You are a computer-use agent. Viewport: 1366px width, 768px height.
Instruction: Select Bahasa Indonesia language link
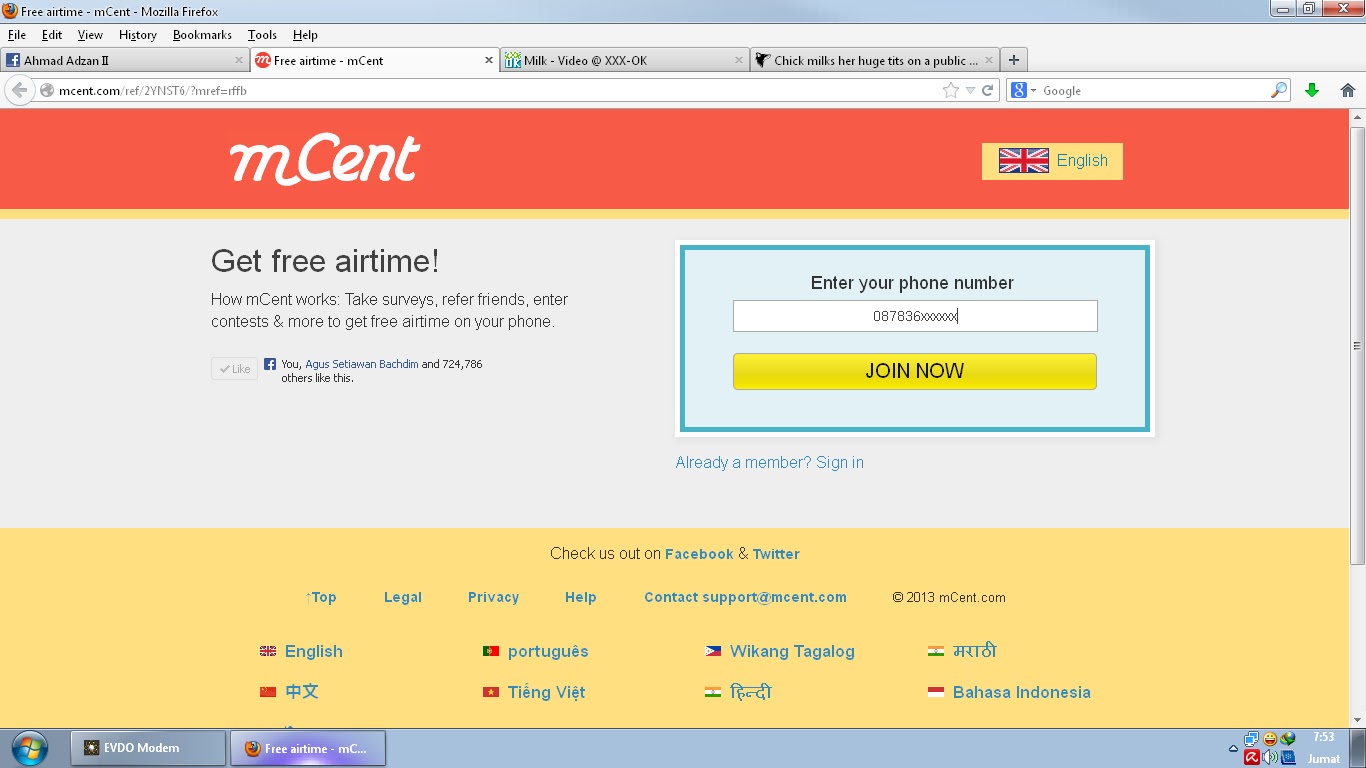pyautogui.click(x=1021, y=692)
